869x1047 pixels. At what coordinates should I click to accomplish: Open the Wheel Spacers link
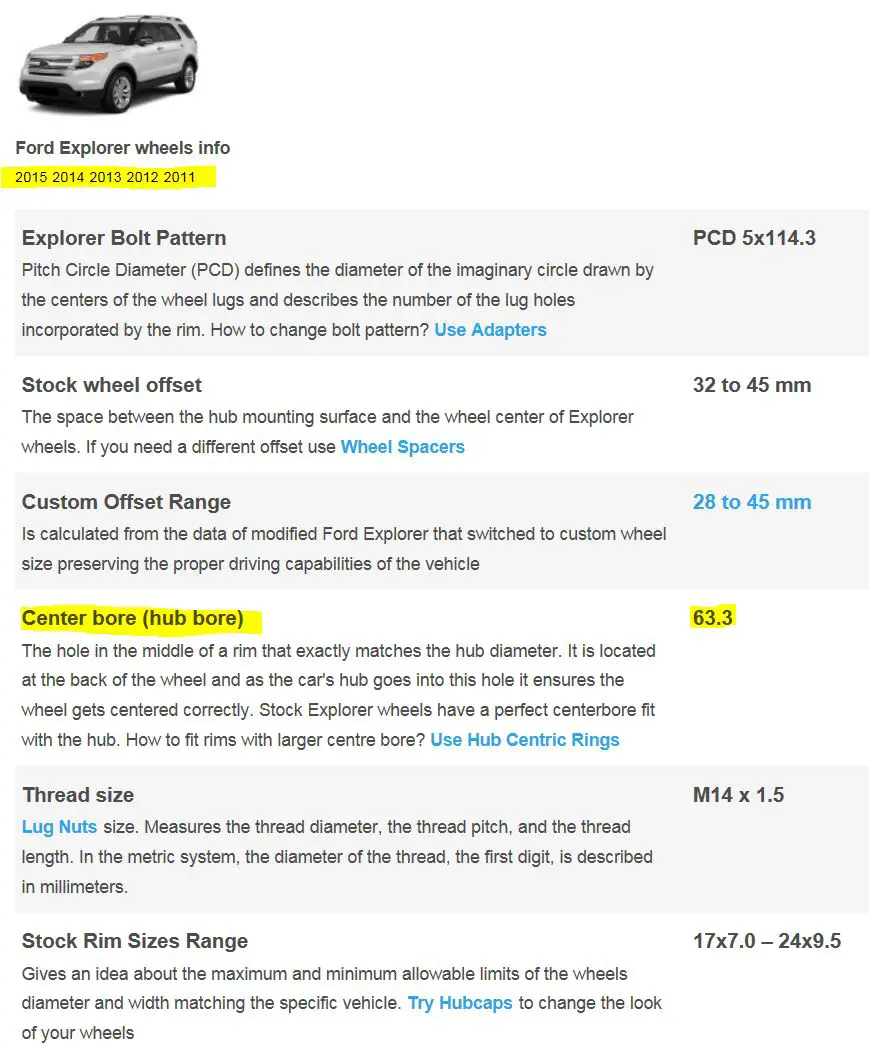[x=402, y=447]
